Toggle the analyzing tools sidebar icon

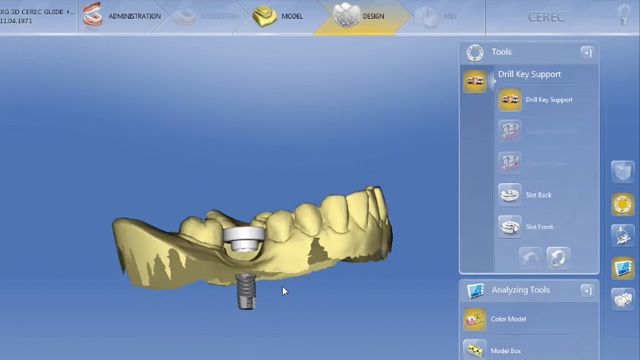(622, 267)
